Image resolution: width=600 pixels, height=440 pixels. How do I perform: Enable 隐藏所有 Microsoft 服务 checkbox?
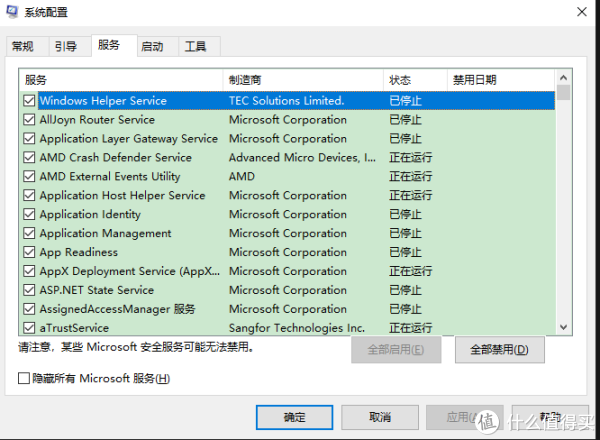[x=25, y=378]
